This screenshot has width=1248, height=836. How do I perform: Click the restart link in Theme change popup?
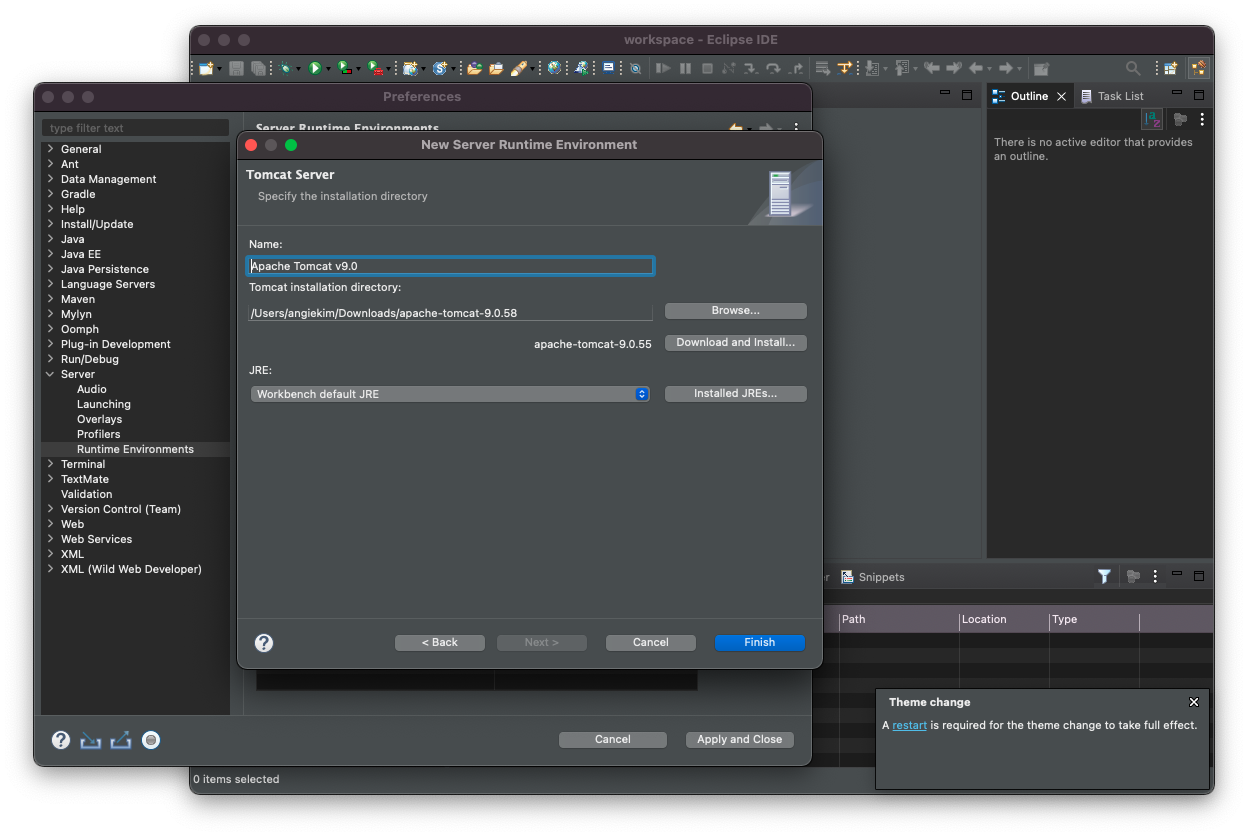[x=909, y=725]
